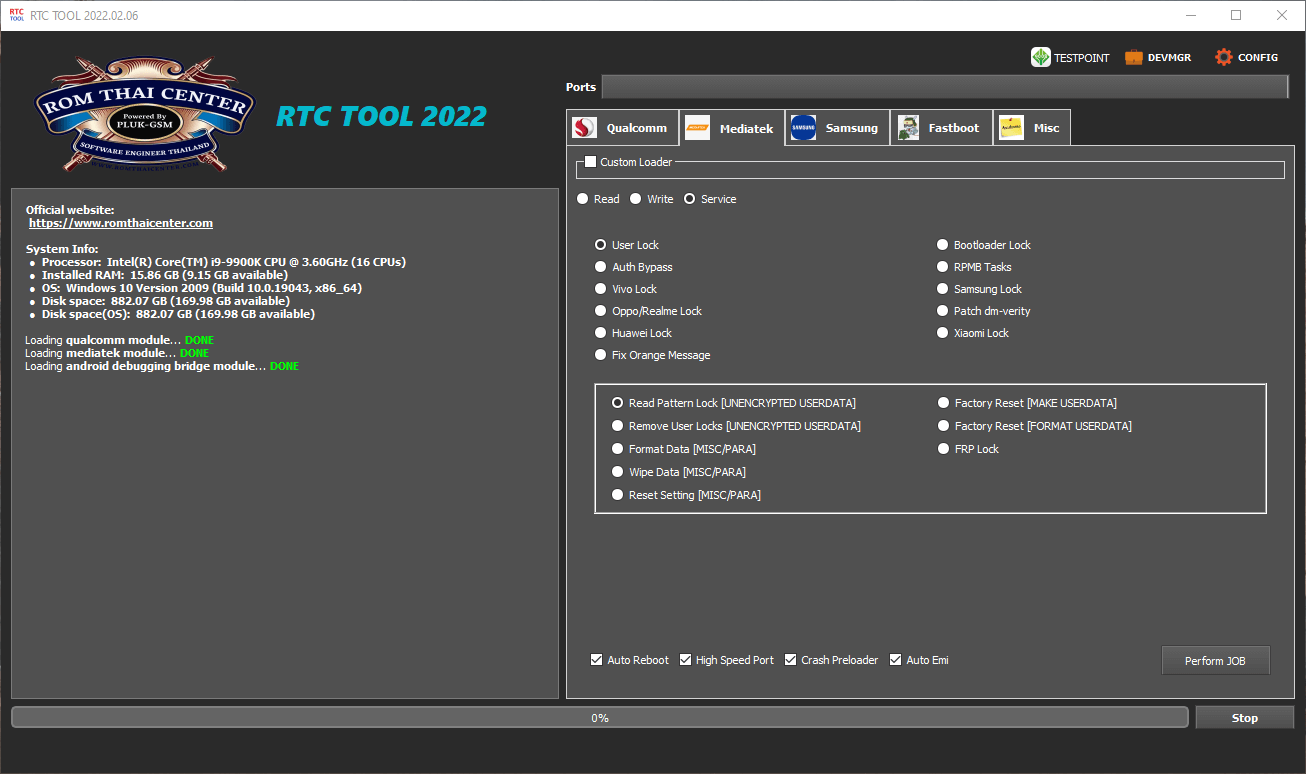Click the Misc tab icon

tap(1012, 127)
